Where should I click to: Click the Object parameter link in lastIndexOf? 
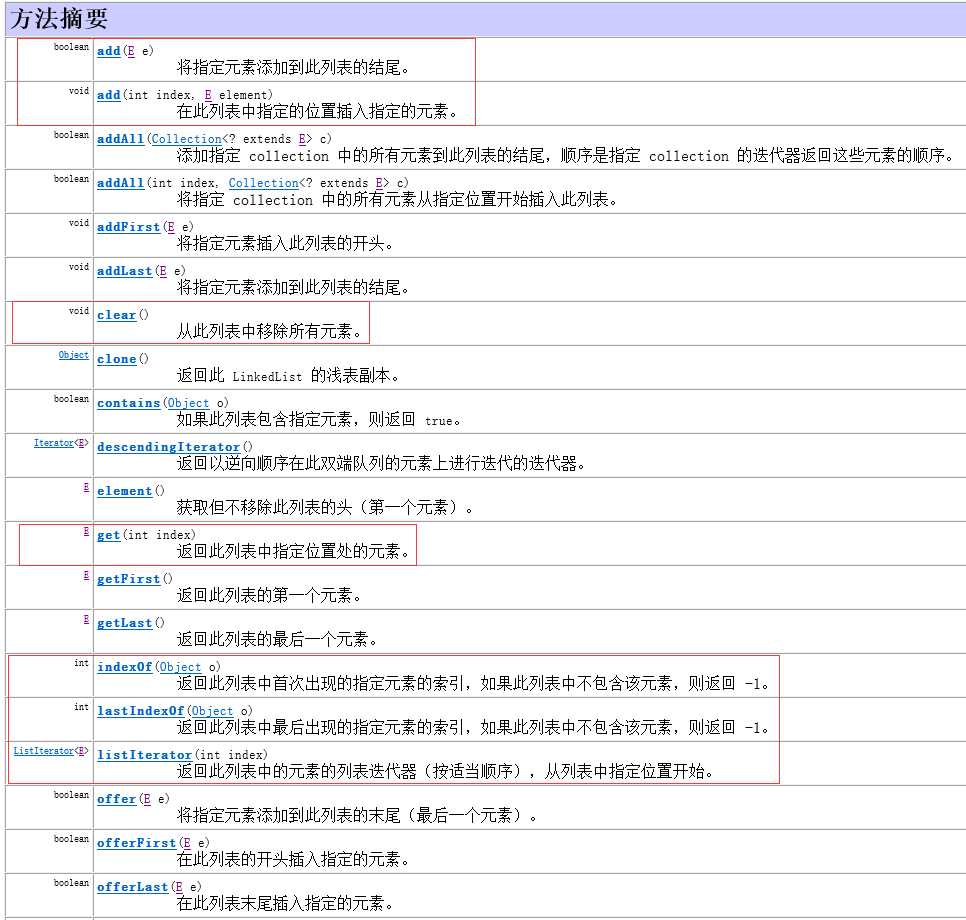pos(213,712)
